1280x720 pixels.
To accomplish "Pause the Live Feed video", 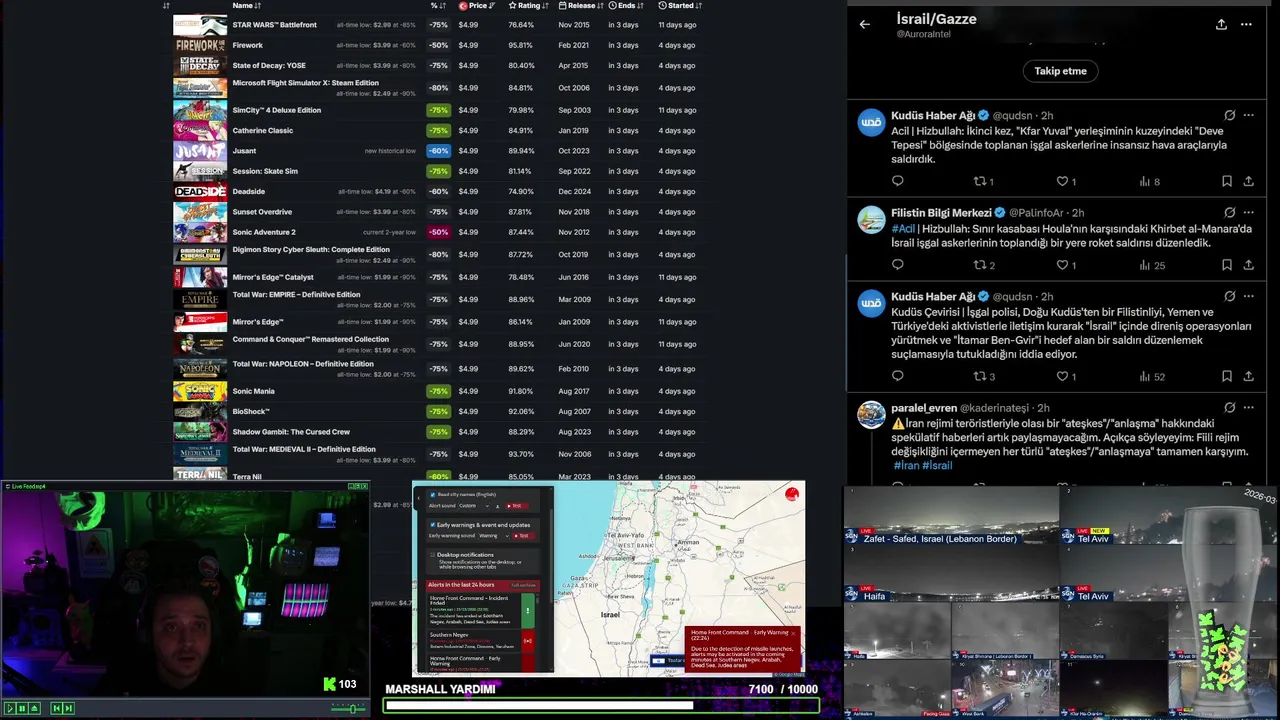I will click(22, 708).
